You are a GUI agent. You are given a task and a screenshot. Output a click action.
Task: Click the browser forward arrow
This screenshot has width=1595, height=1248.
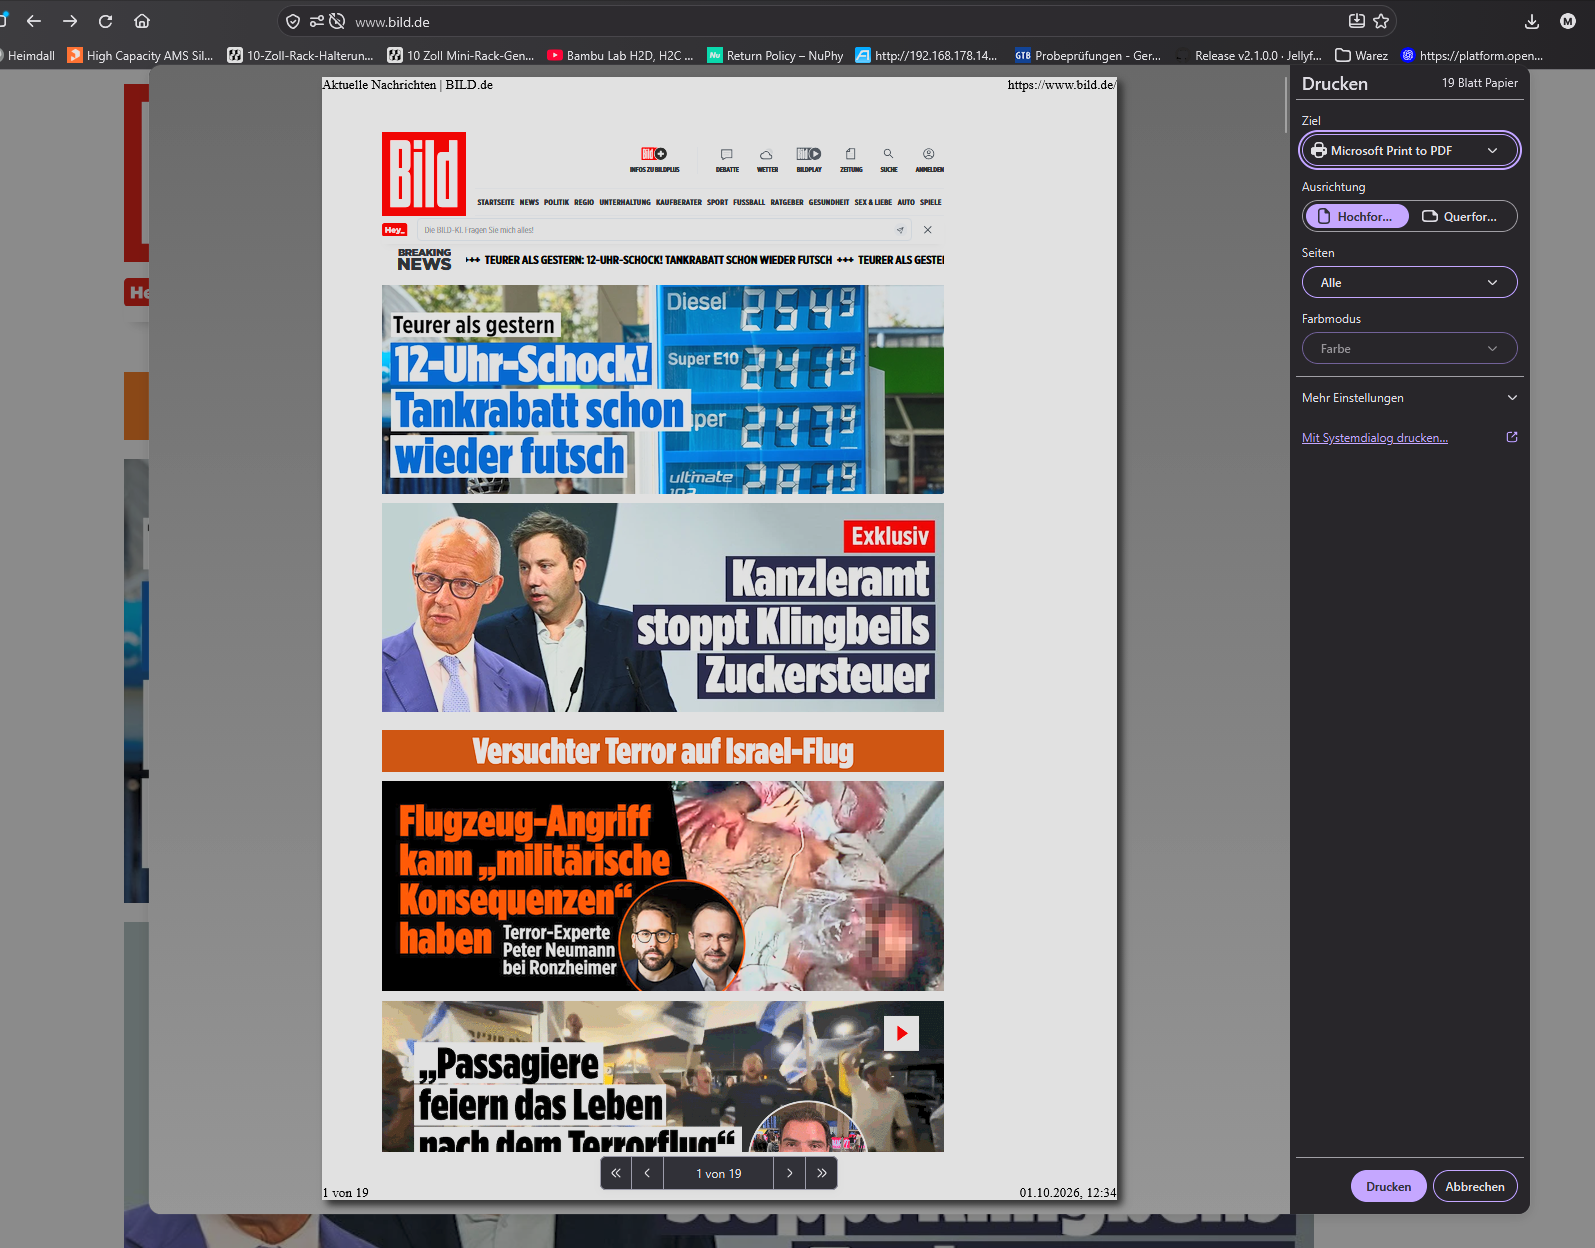click(70, 21)
